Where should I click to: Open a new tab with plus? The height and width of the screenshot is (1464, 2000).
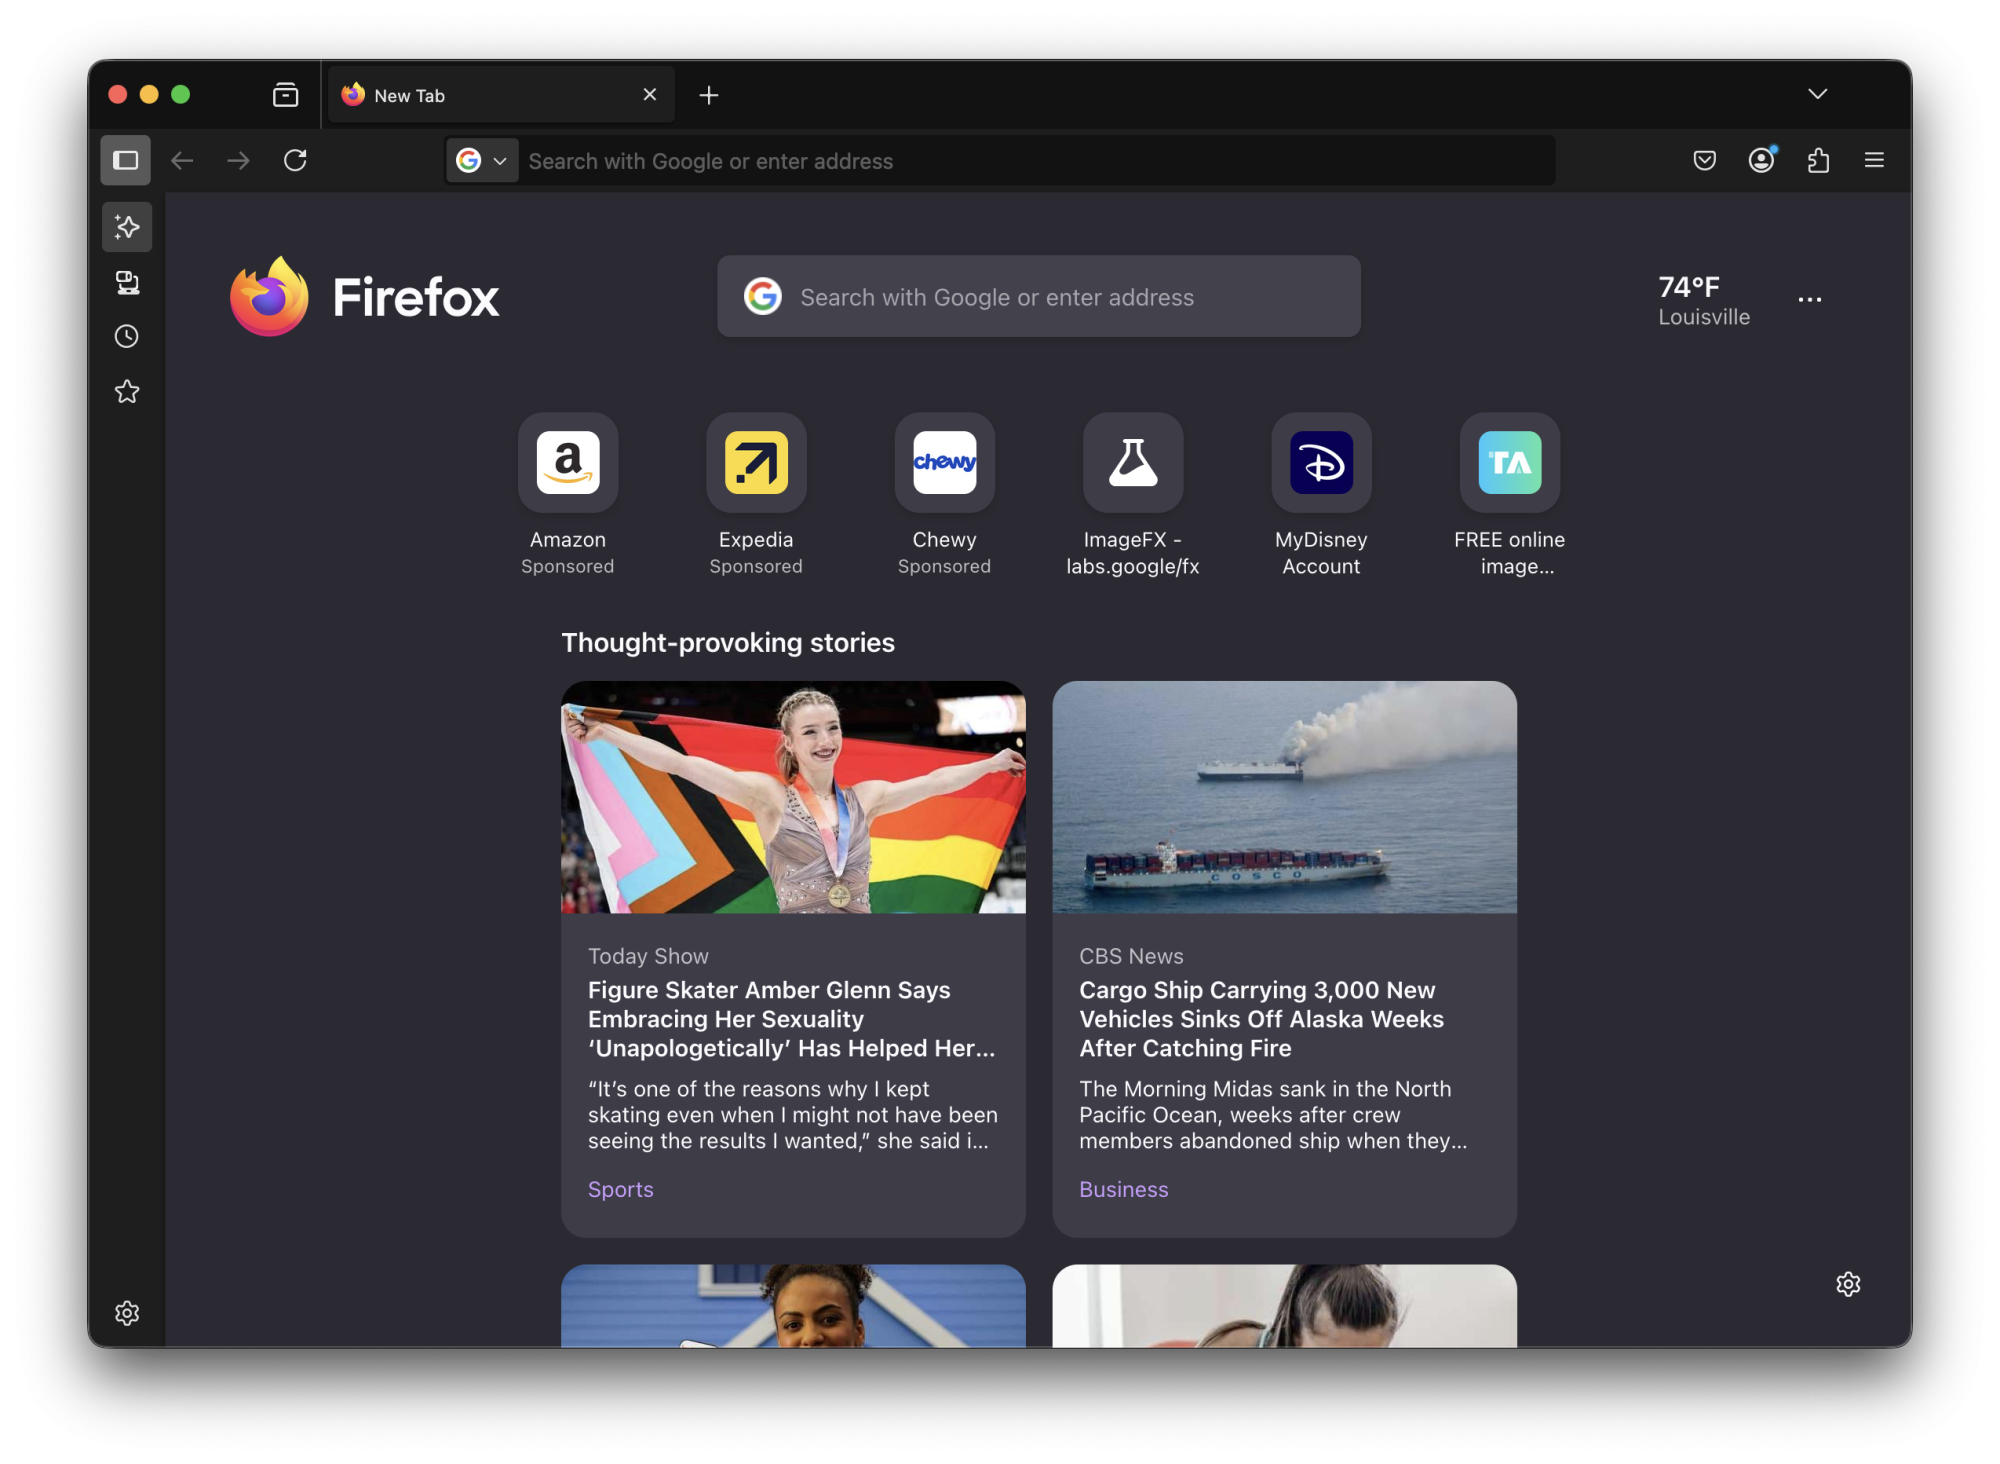[709, 95]
